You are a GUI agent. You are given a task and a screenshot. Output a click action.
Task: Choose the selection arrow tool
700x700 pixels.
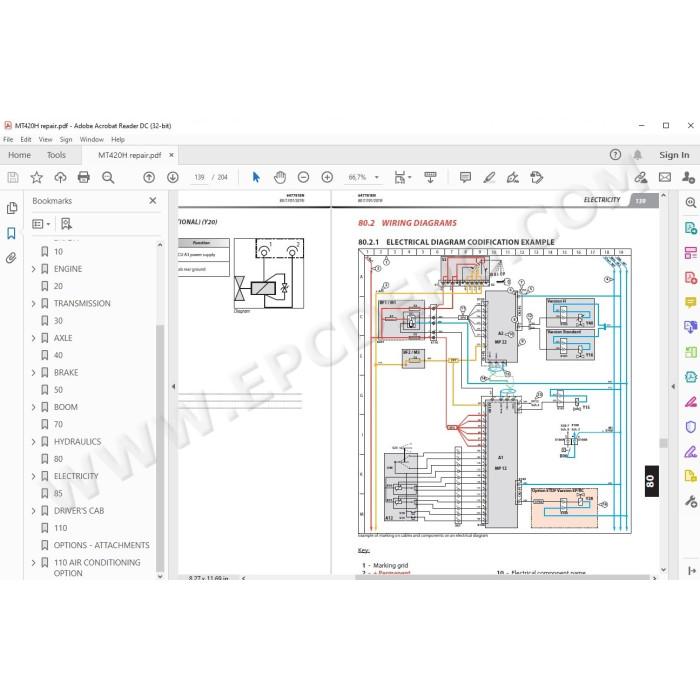(256, 177)
